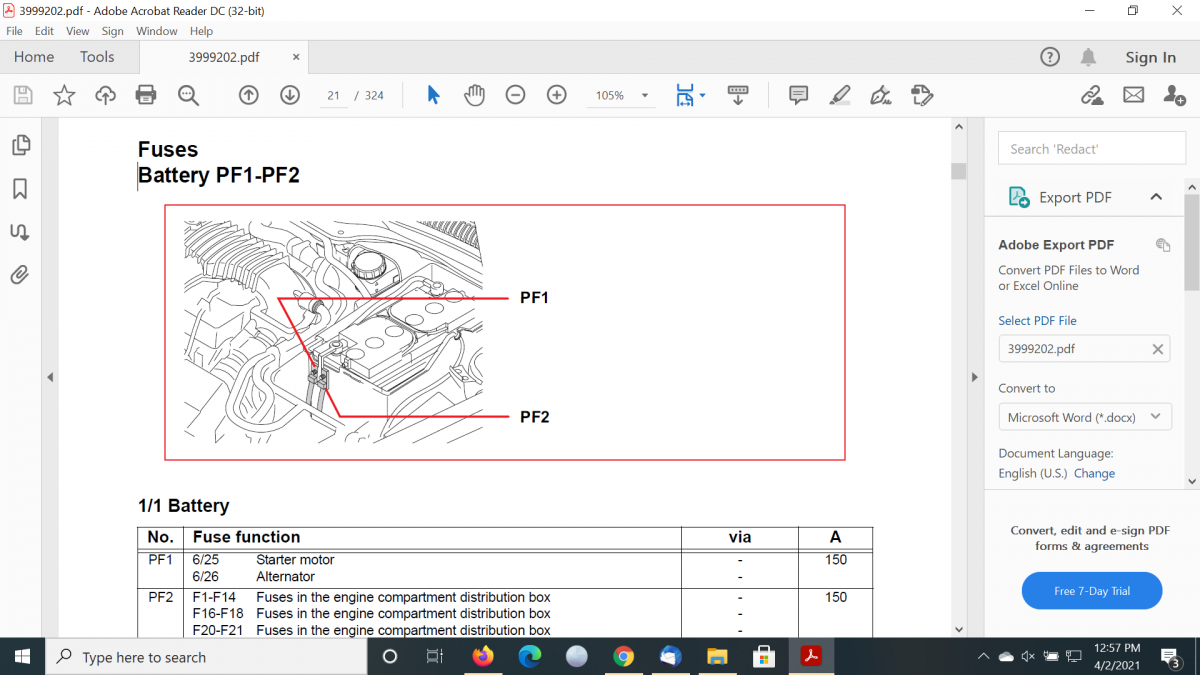Add a comment sticky note
1200x675 pixels.
point(798,95)
